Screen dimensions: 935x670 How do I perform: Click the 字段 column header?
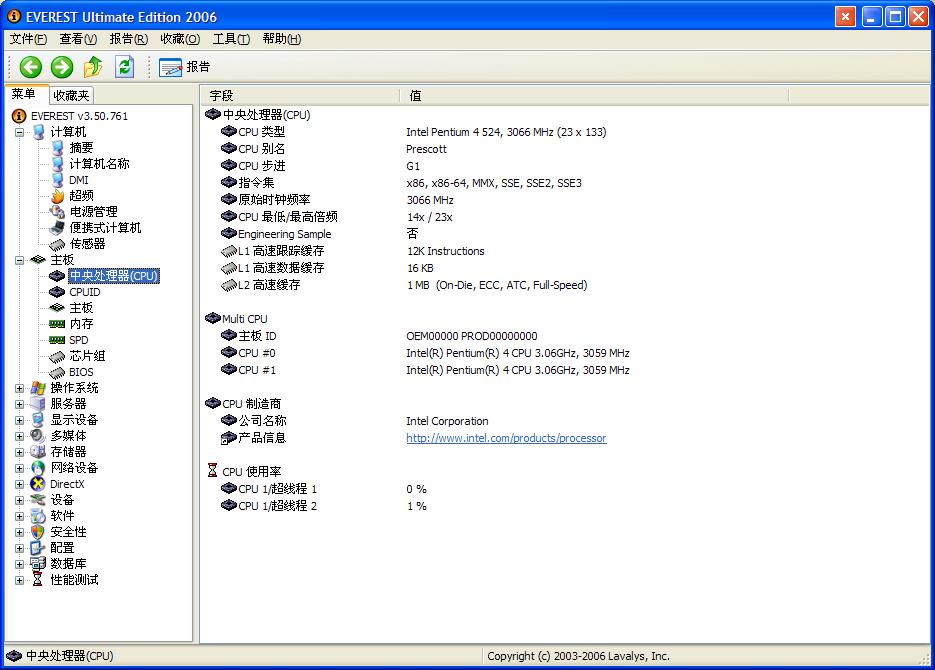pyautogui.click(x=301, y=95)
